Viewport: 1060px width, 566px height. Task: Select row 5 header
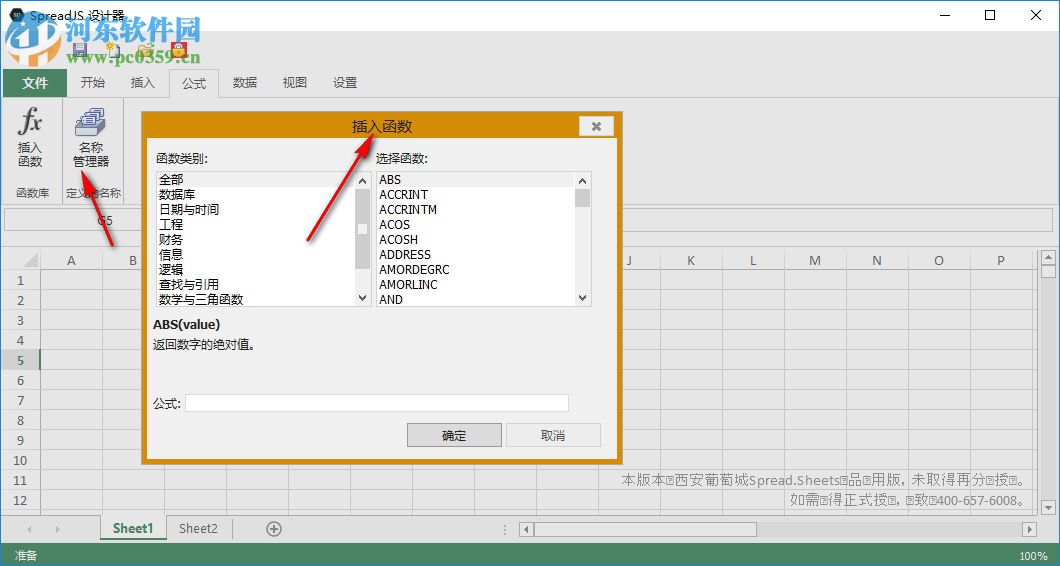[x=20, y=360]
